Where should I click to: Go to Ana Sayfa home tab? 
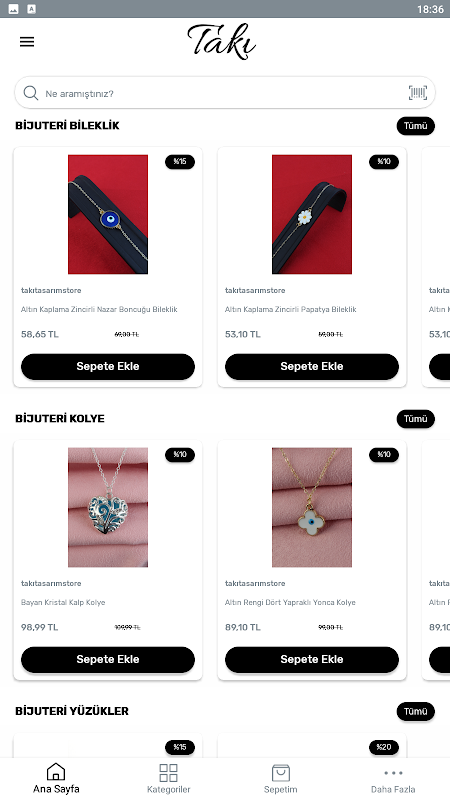56,779
